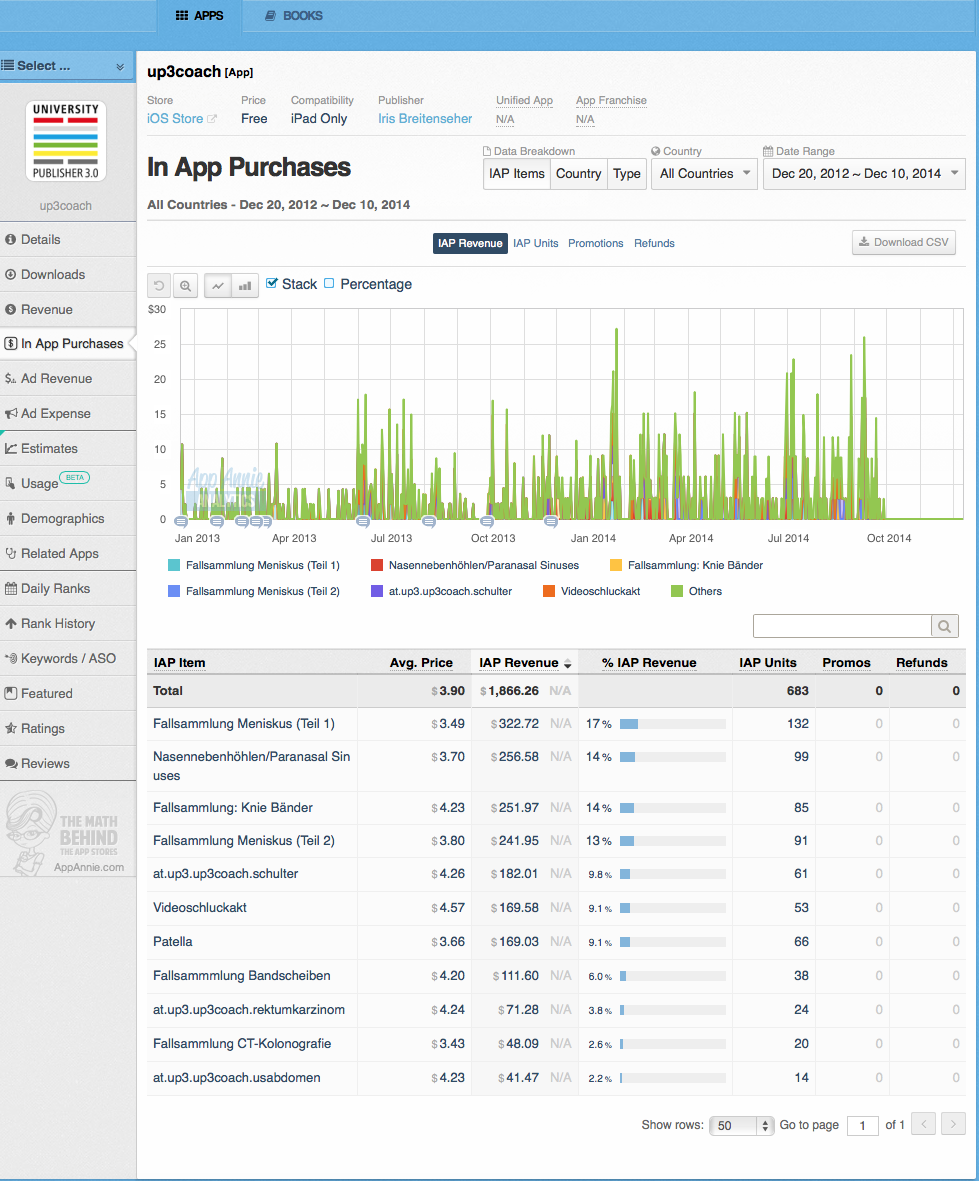This screenshot has height=1181, width=979.
Task: Open Related Apps in the sidebar
Action: 68,554
